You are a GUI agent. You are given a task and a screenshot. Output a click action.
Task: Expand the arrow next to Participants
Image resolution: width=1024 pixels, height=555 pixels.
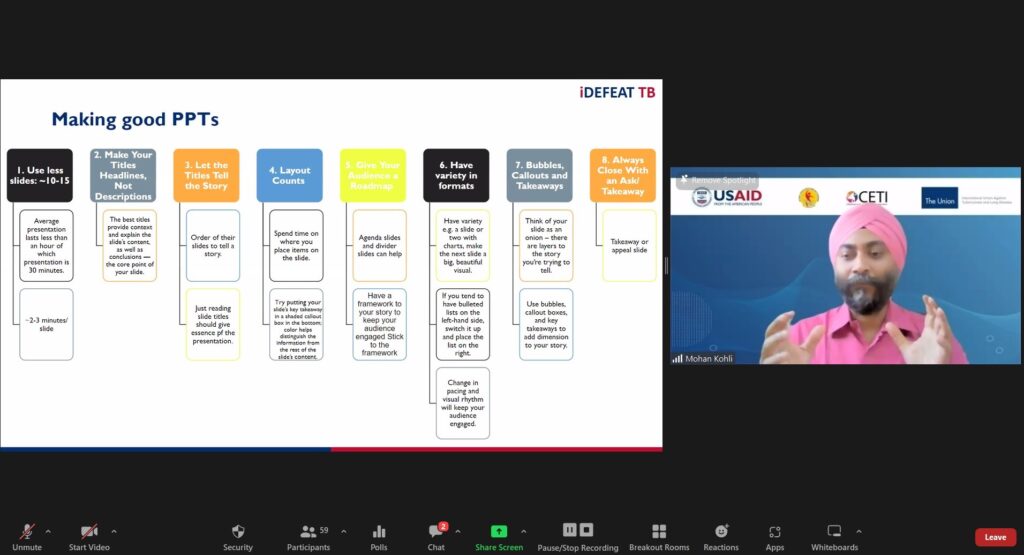point(343,531)
